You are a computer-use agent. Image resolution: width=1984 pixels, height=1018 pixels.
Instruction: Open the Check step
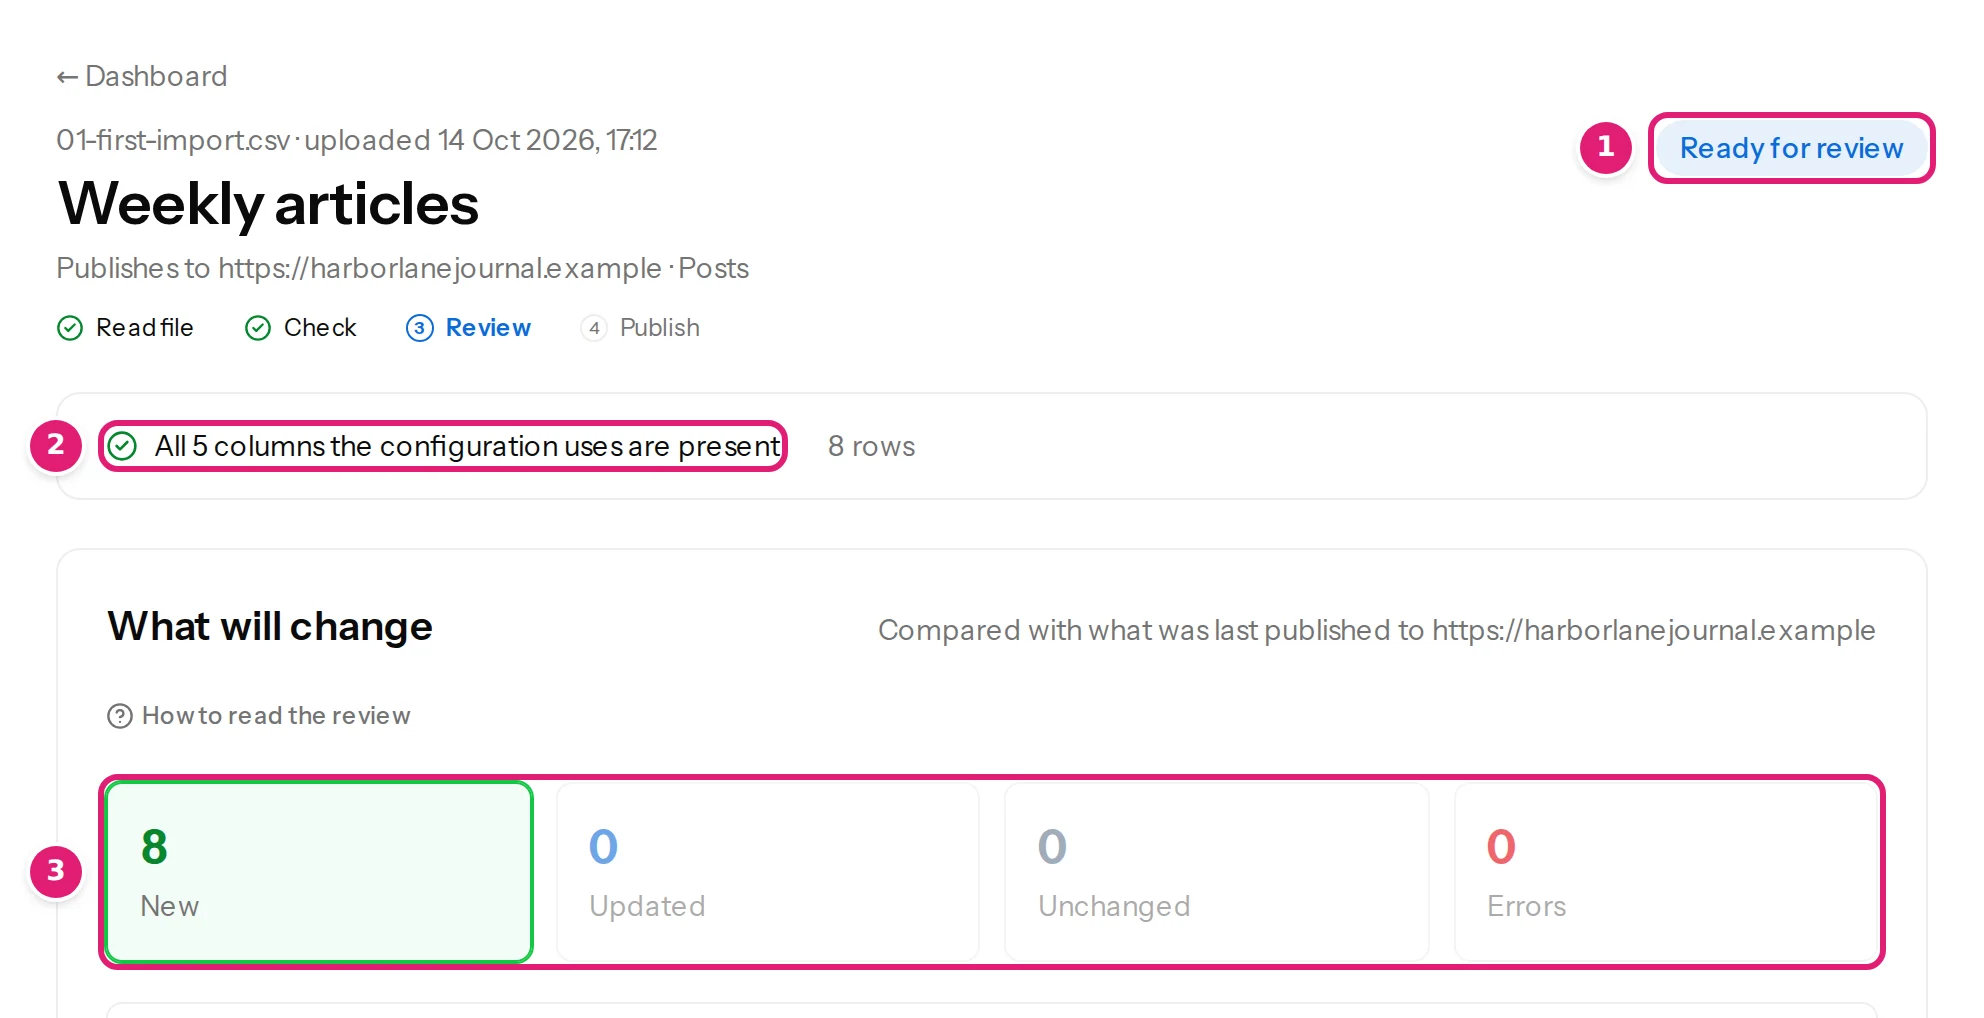click(x=301, y=328)
